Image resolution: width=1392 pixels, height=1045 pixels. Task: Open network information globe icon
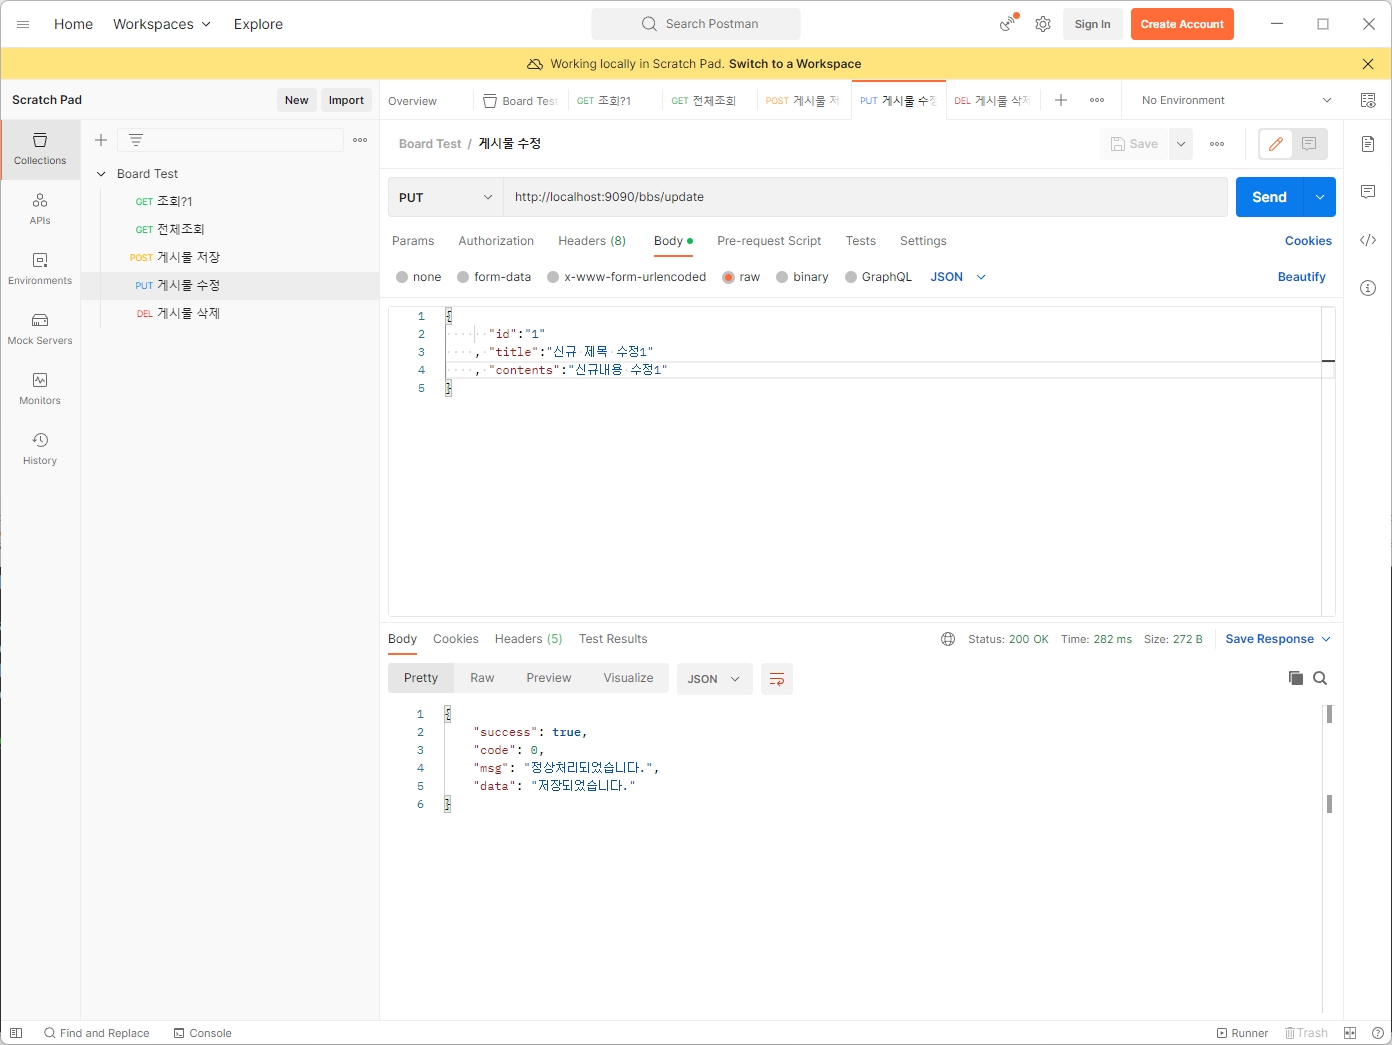[948, 639]
